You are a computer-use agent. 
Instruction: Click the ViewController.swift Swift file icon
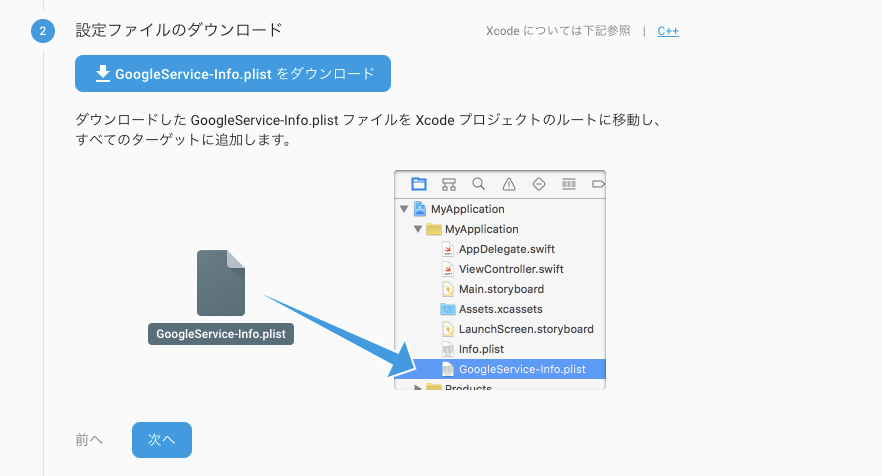[x=448, y=269]
